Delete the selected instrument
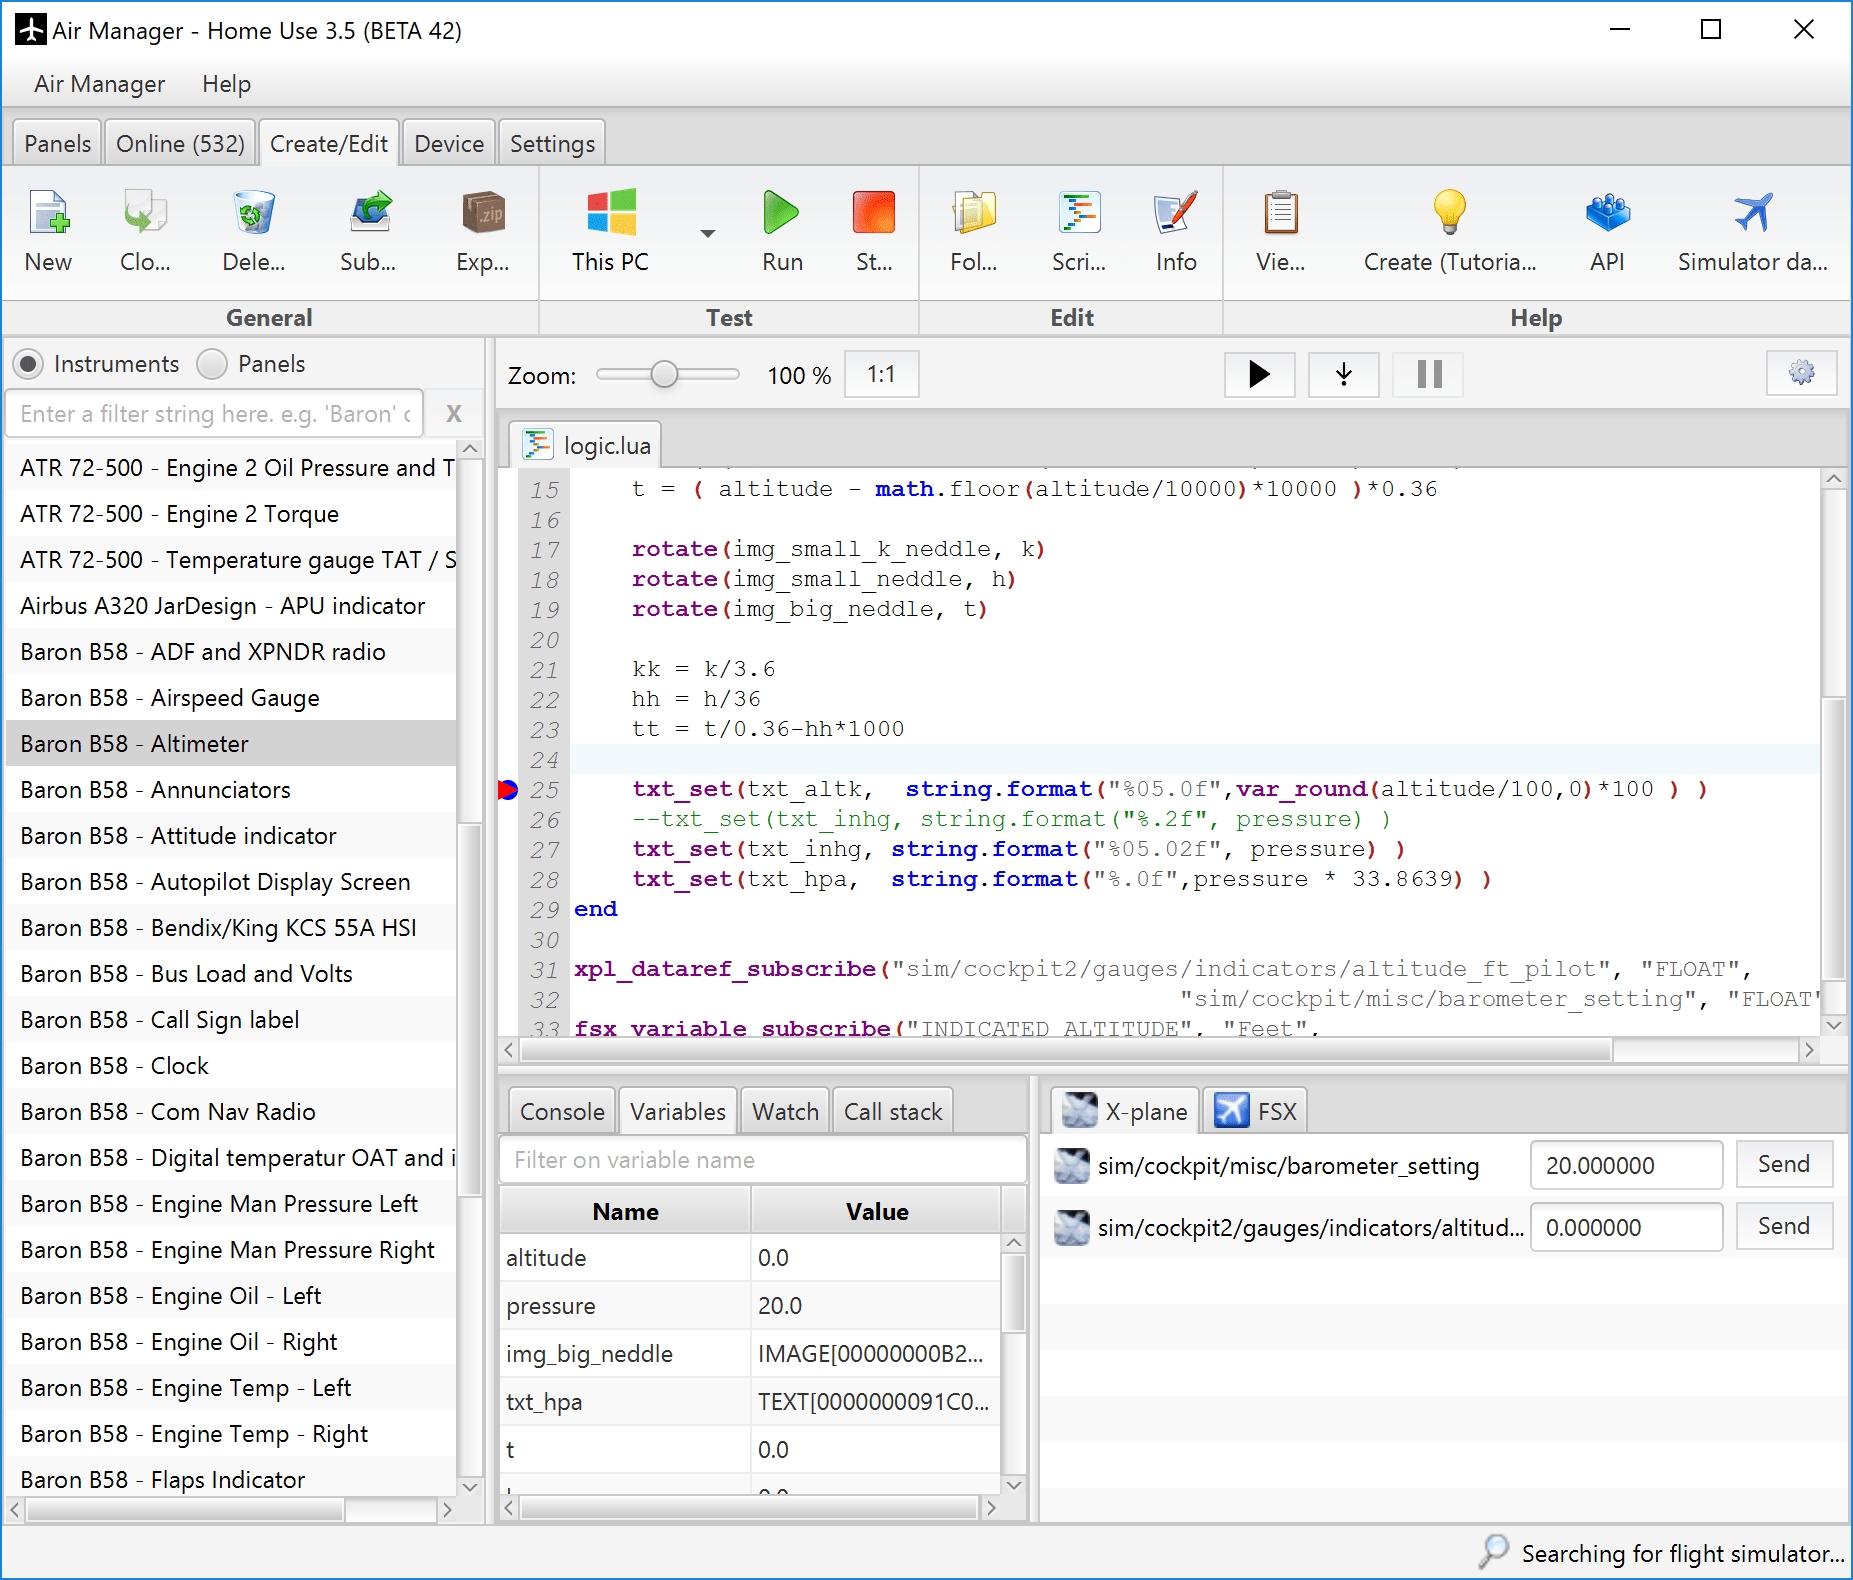This screenshot has width=1853, height=1580. click(x=254, y=231)
